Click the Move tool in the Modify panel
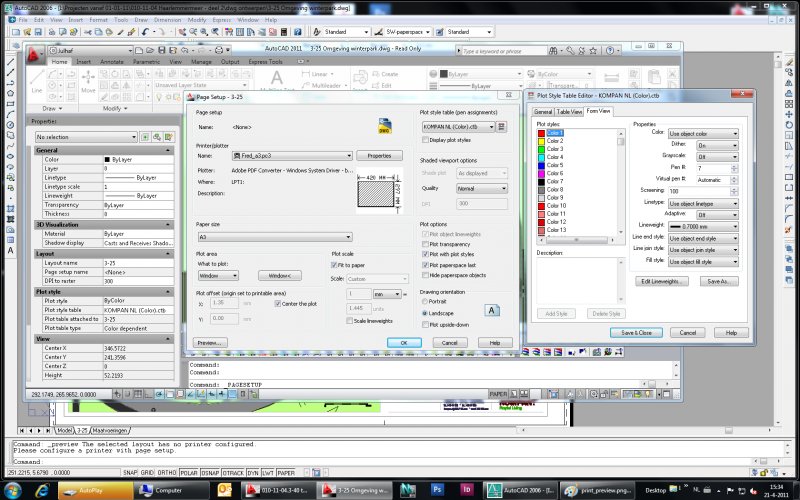The image size is (800, 500). coord(88,83)
